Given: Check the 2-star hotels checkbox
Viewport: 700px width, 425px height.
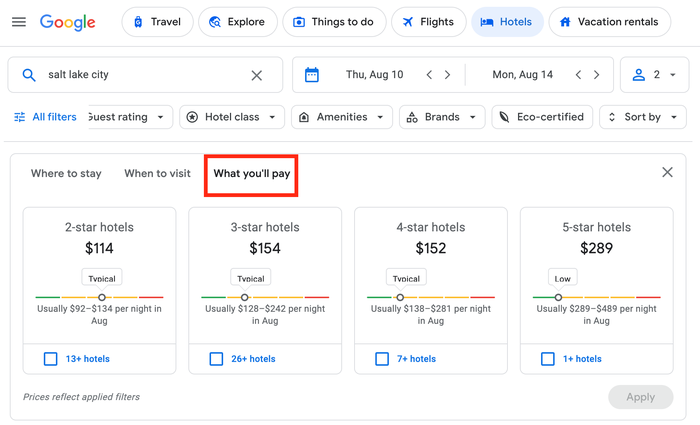Looking at the screenshot, I should 50,359.
